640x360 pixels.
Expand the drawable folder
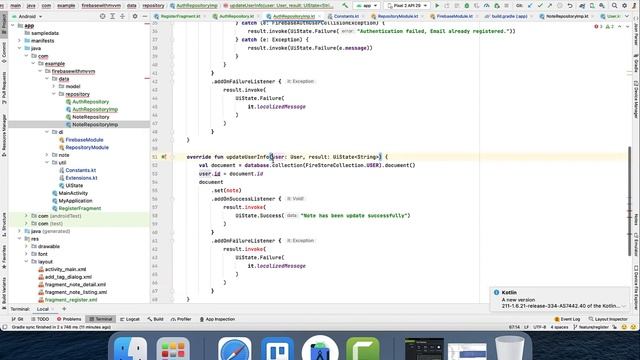[26, 247]
